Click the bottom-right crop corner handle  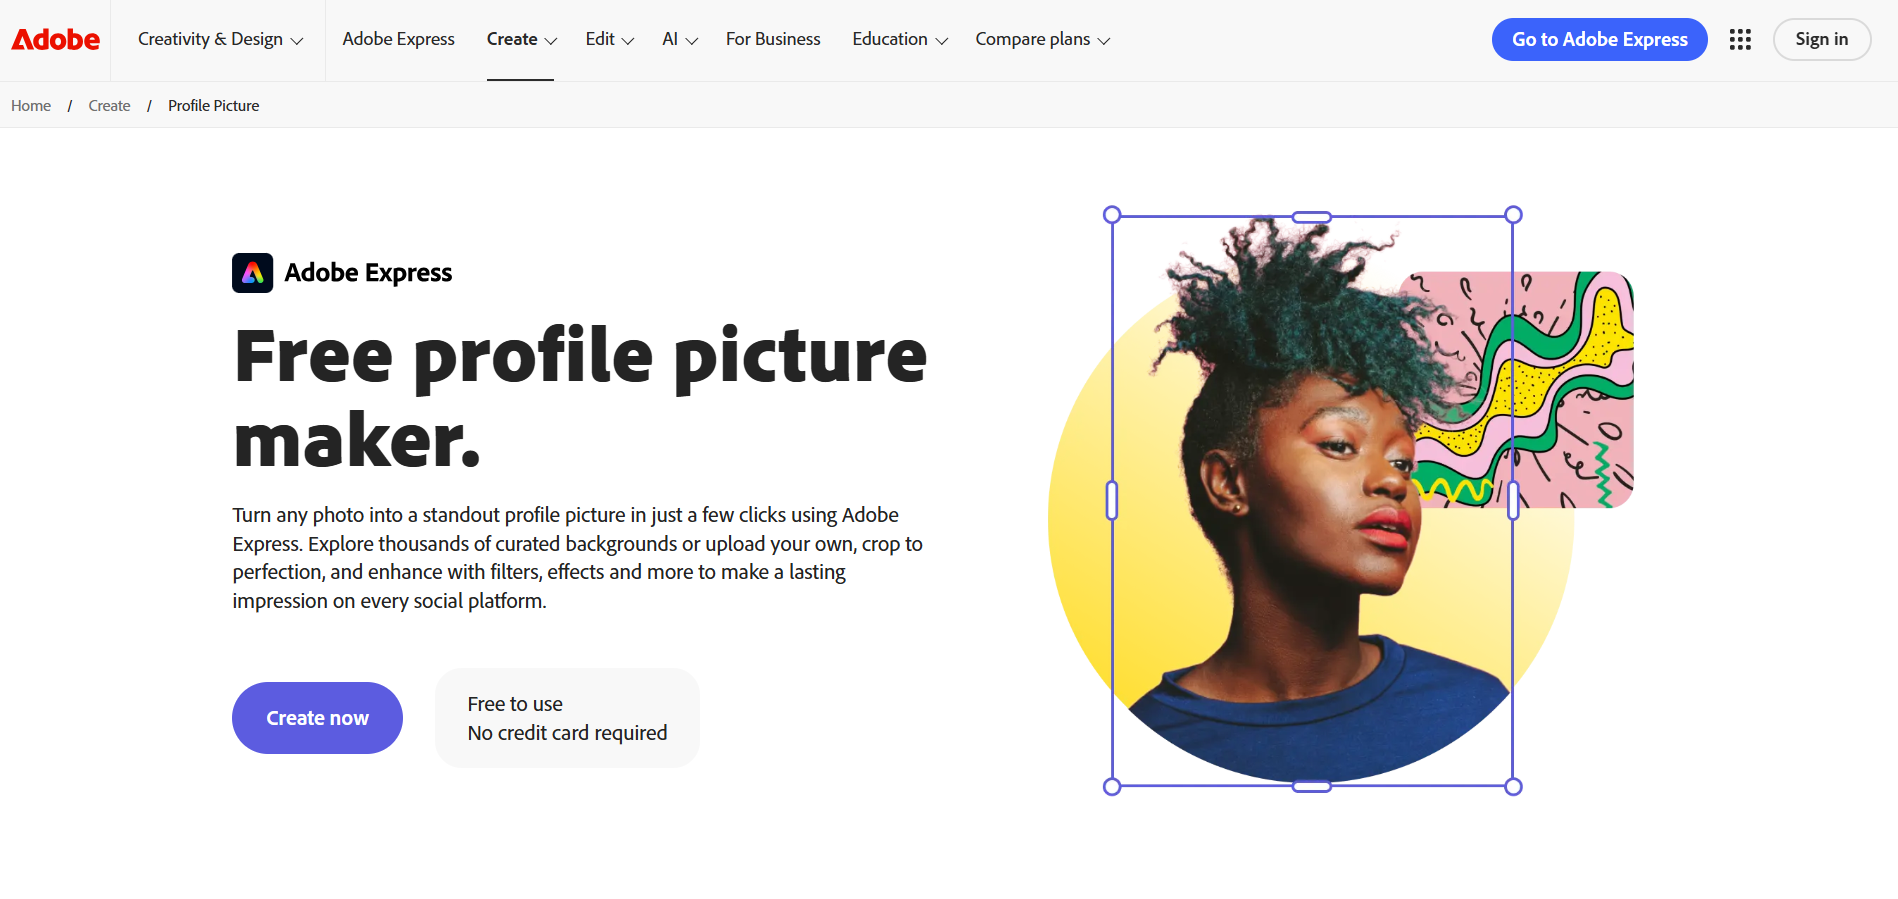pyautogui.click(x=1513, y=787)
